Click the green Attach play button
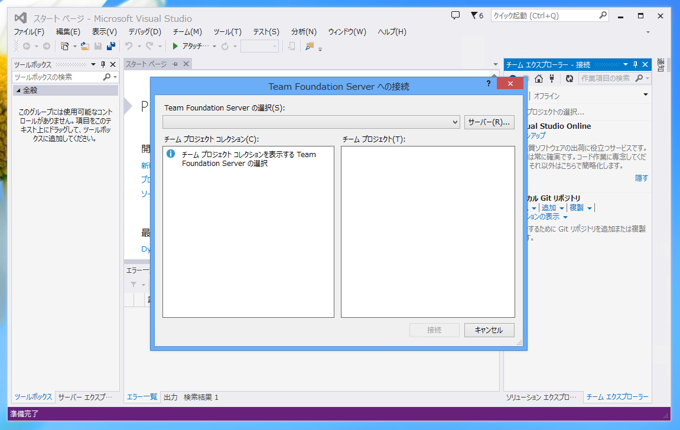 [175, 46]
